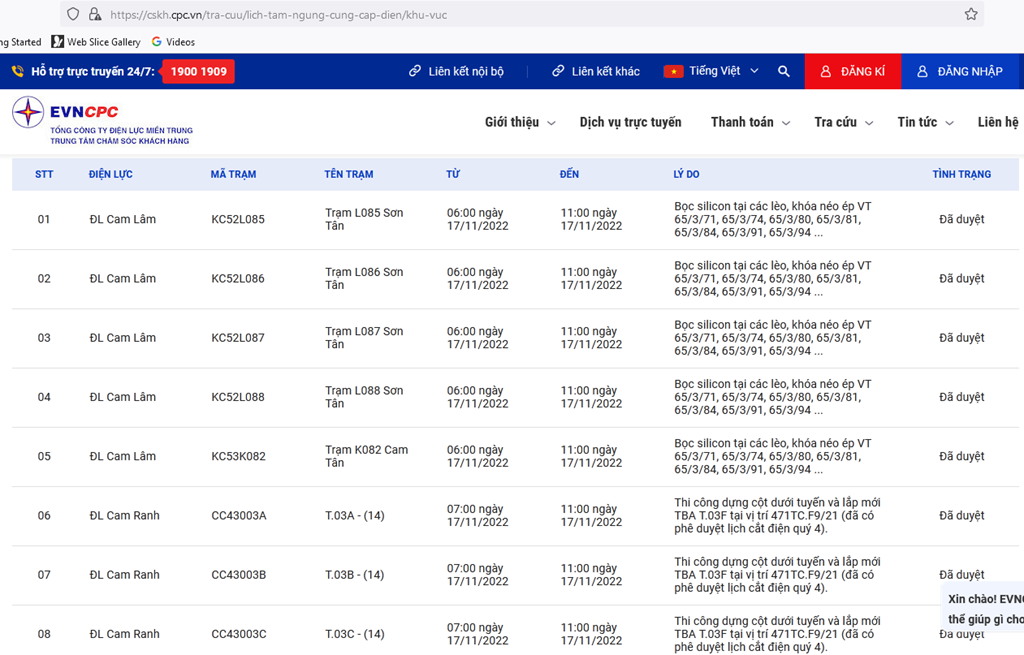Viewport: 1024px width, 655px height.
Task: Open the Videos bookmark
Action: [173, 42]
